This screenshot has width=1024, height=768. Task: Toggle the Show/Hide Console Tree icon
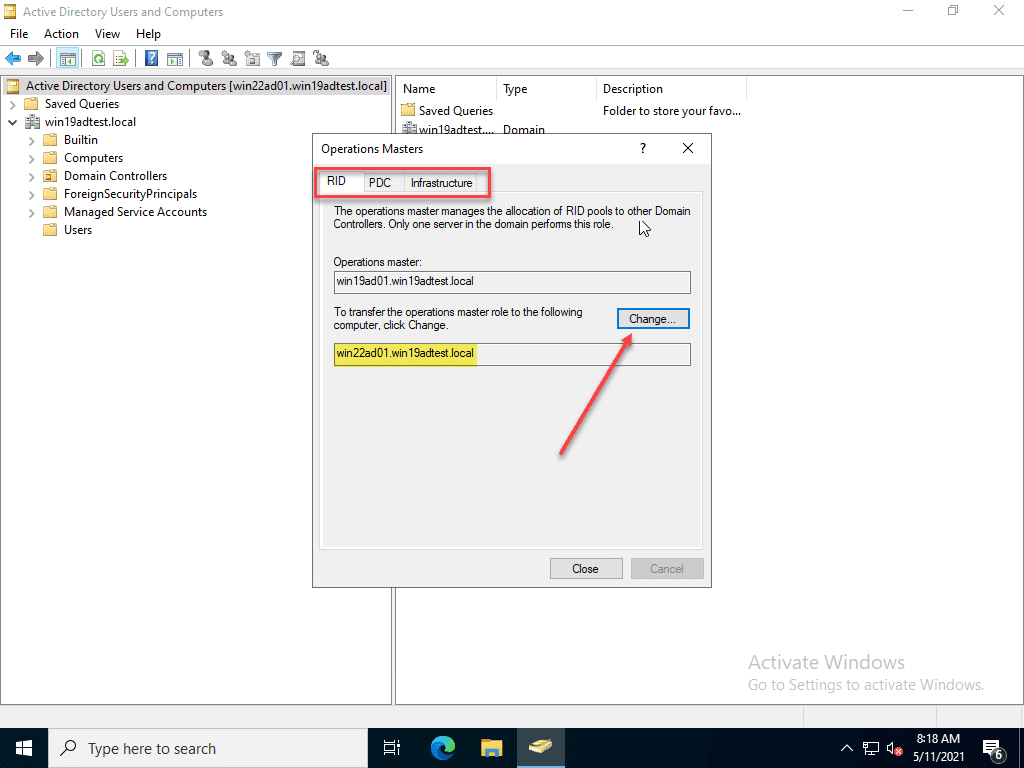point(67,58)
